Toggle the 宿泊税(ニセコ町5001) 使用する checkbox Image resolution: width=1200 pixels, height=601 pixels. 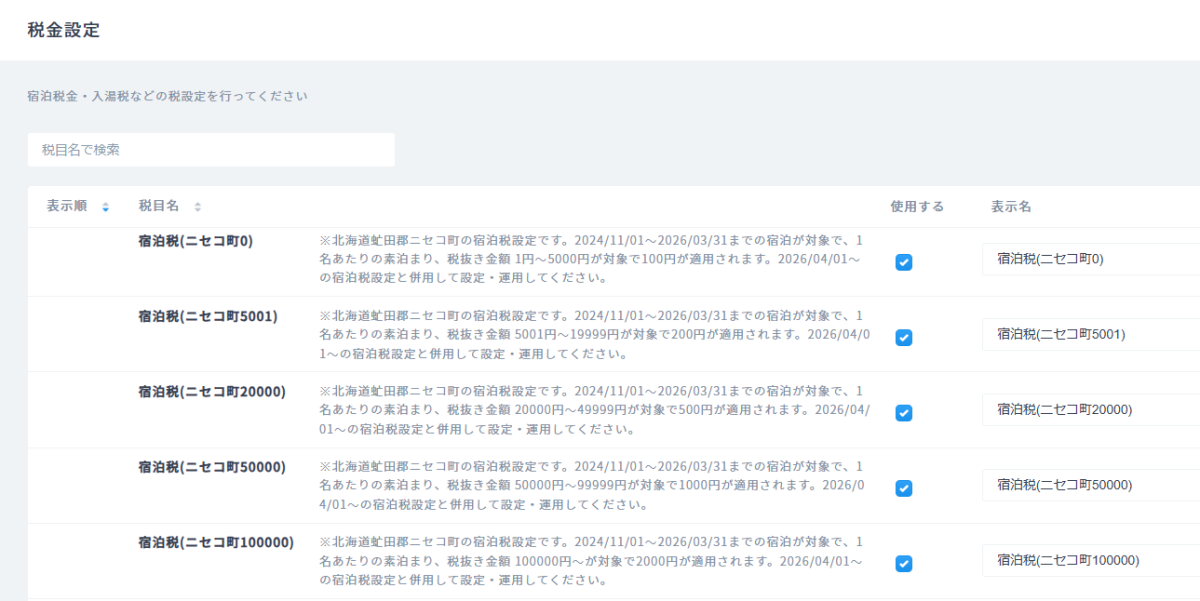(904, 337)
